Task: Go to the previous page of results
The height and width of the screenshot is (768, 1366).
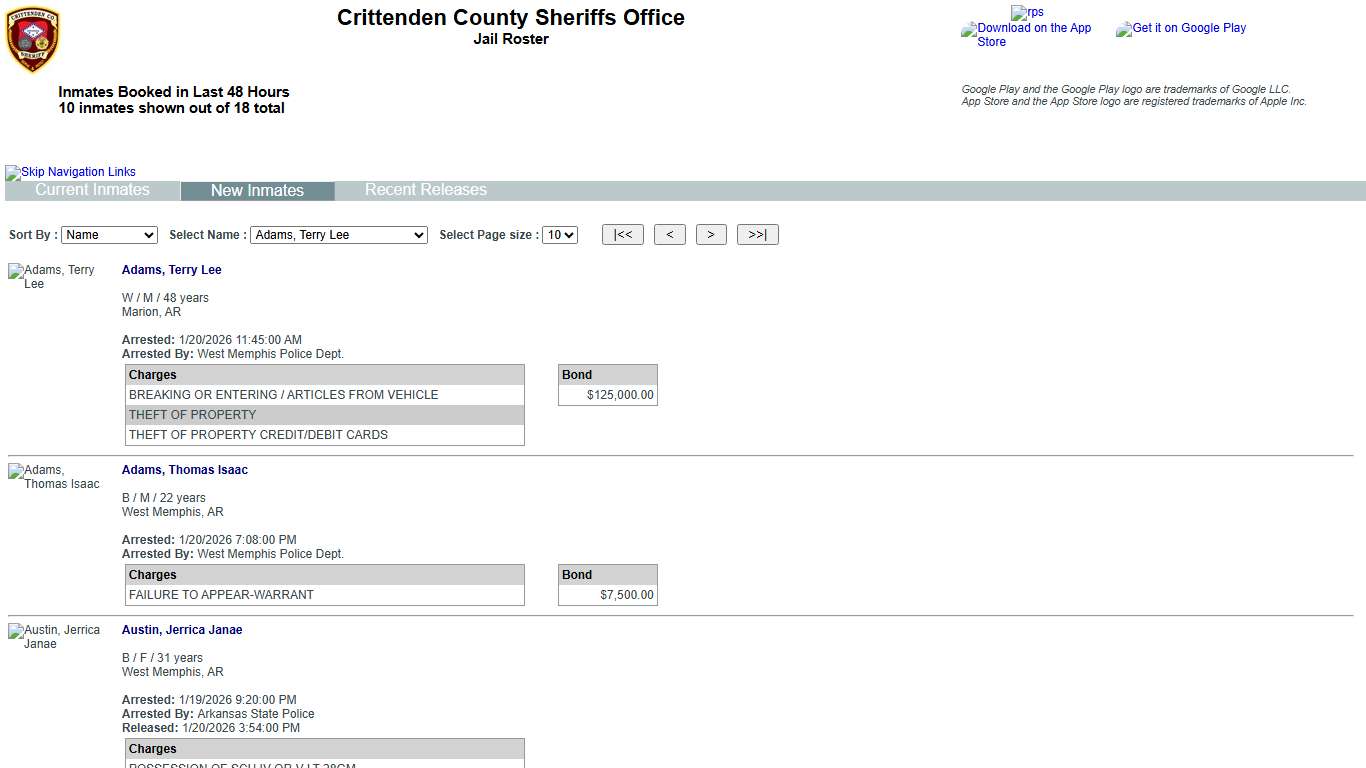Action: click(669, 235)
